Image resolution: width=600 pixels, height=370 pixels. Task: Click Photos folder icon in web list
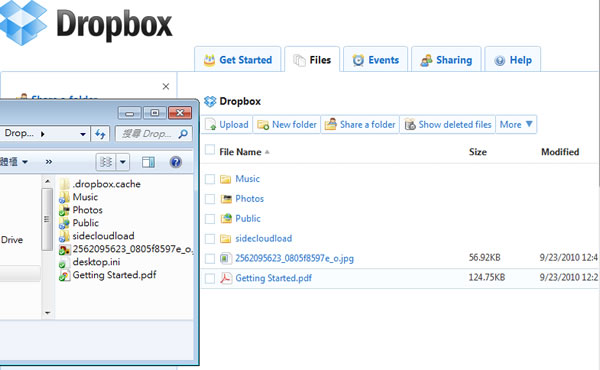[226, 199]
